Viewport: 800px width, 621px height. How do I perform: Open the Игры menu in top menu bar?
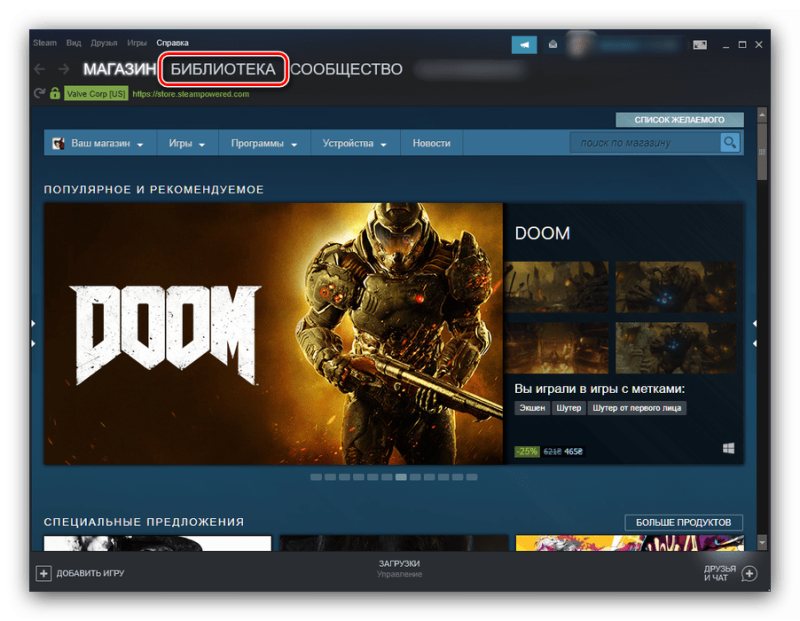click(x=137, y=43)
